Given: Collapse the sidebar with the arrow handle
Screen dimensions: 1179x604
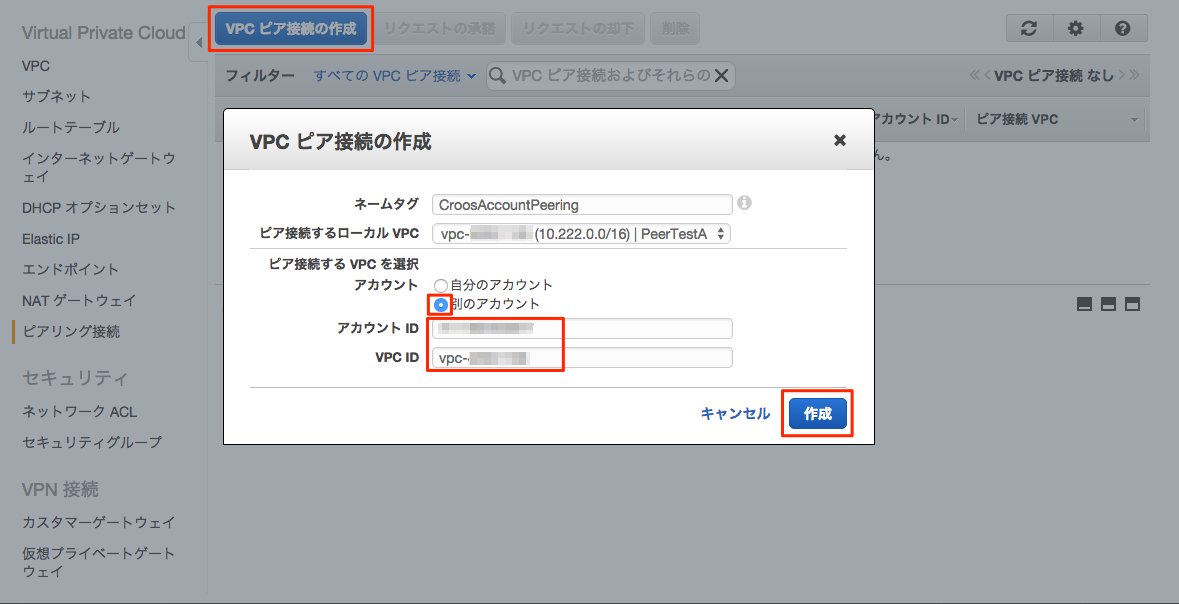Looking at the screenshot, I should pyautogui.click(x=198, y=42).
